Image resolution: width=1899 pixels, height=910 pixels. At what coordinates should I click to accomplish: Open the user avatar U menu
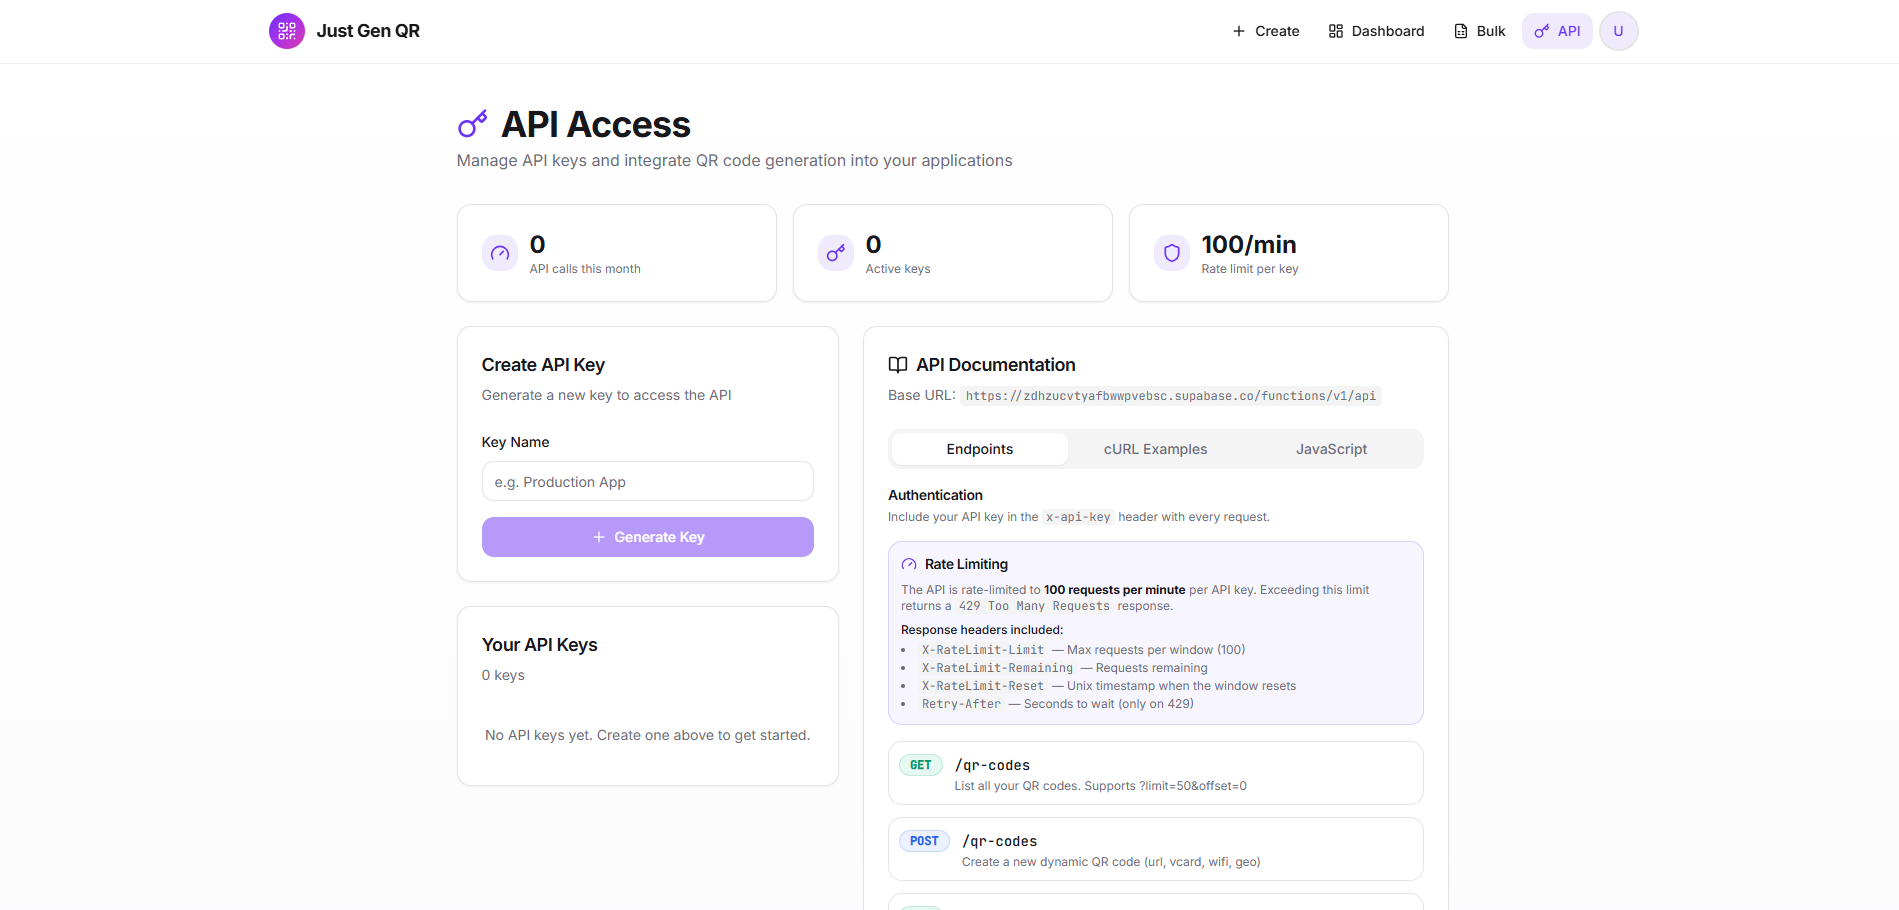(x=1618, y=31)
